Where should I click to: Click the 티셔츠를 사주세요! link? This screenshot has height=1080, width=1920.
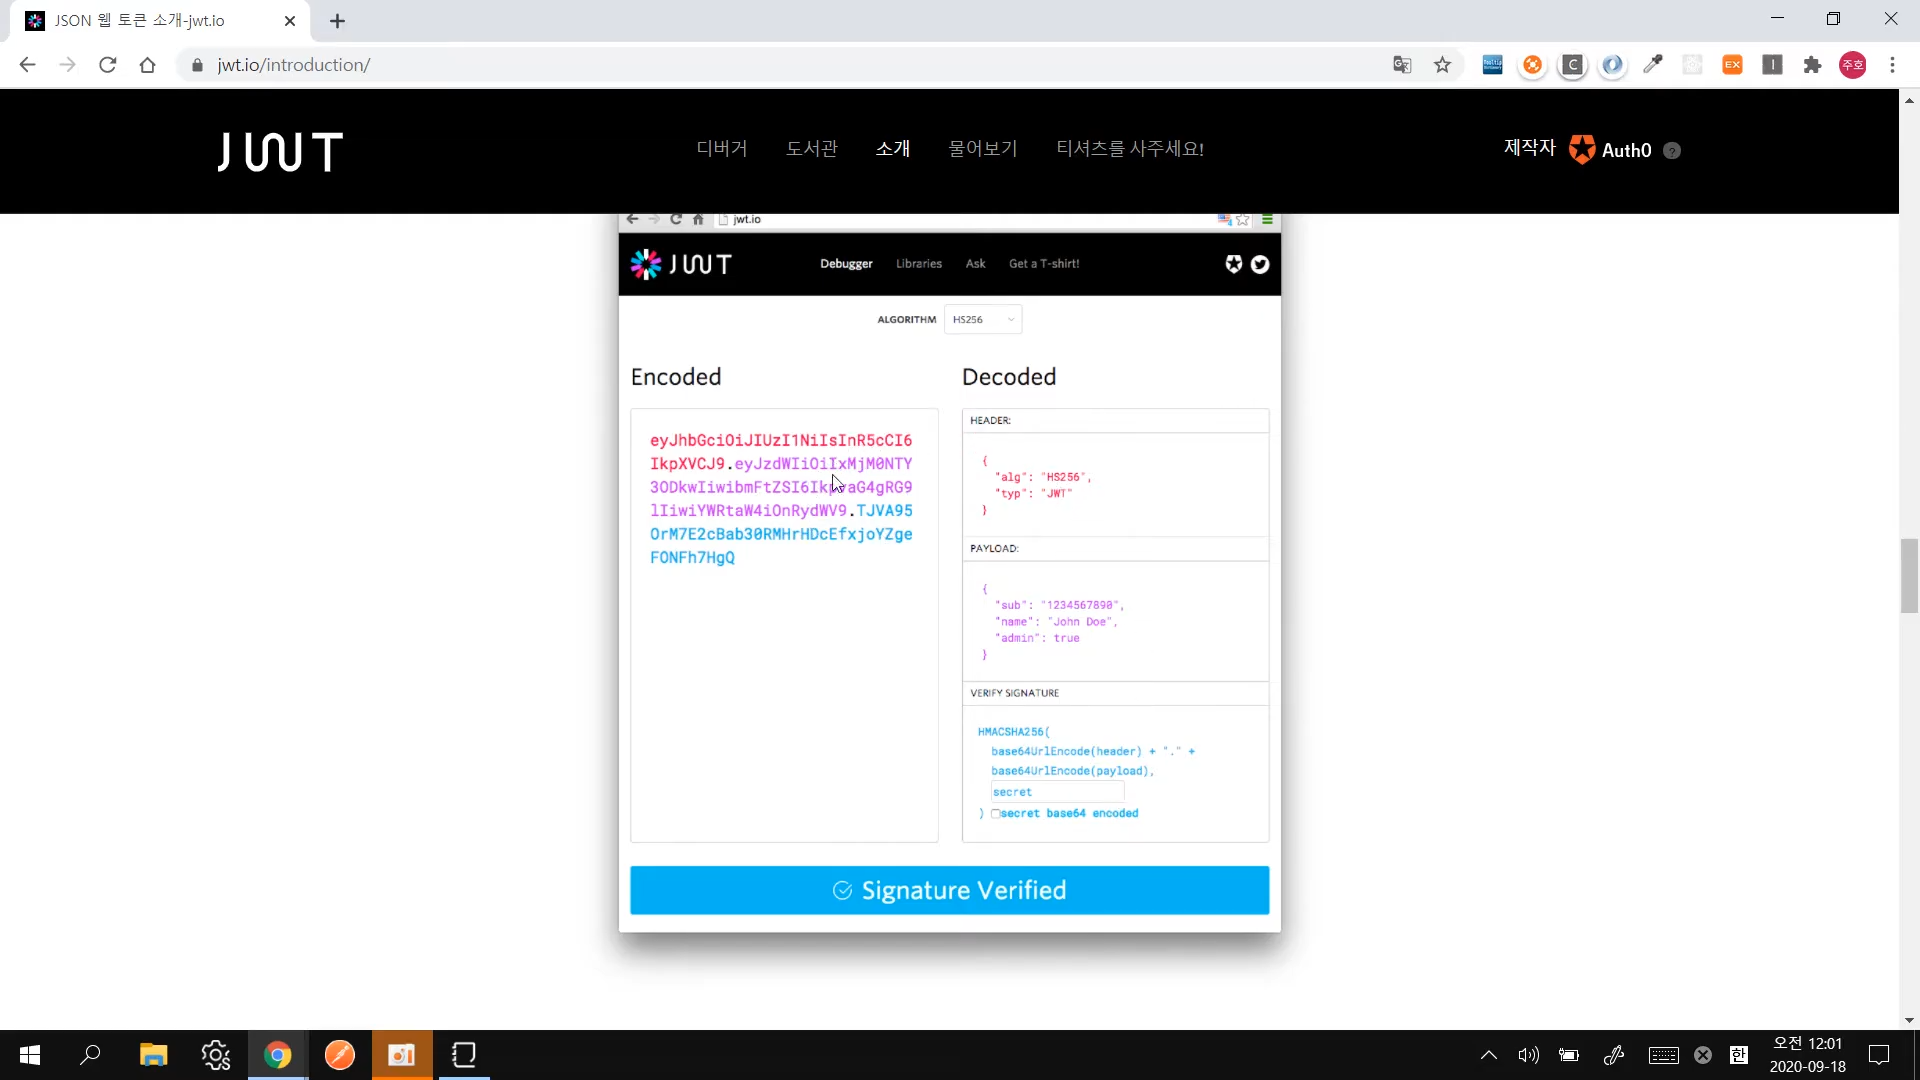(x=1129, y=149)
